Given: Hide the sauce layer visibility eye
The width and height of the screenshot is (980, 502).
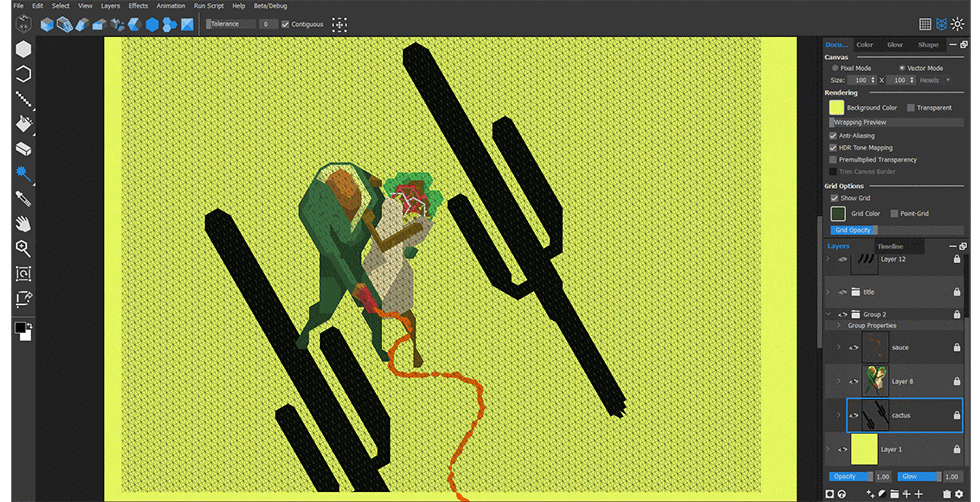Looking at the screenshot, I should (x=853, y=347).
